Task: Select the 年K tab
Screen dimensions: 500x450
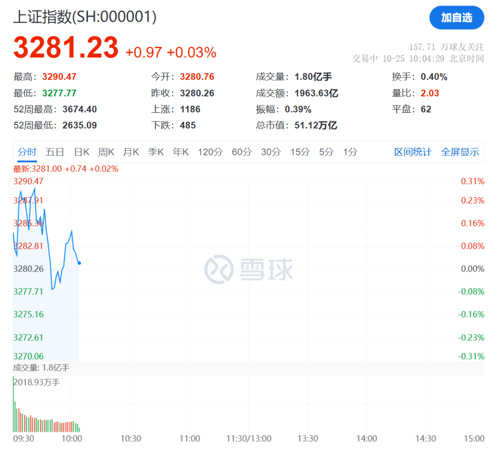Action: coord(181,152)
